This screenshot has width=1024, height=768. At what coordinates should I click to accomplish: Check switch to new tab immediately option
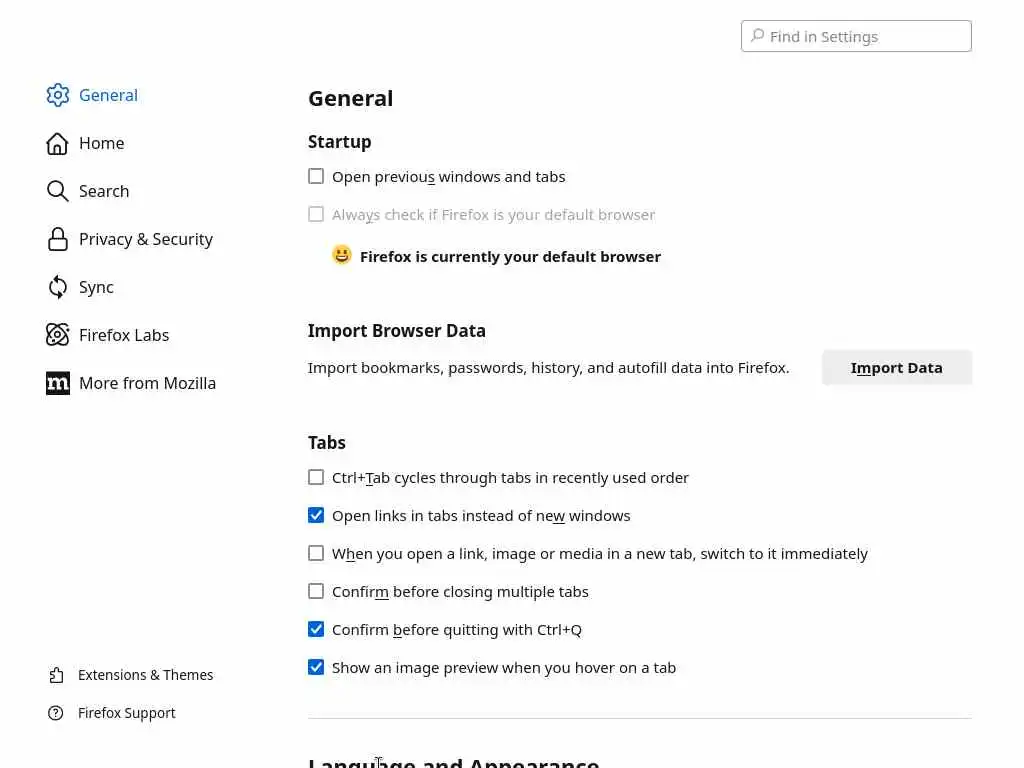coord(316,554)
